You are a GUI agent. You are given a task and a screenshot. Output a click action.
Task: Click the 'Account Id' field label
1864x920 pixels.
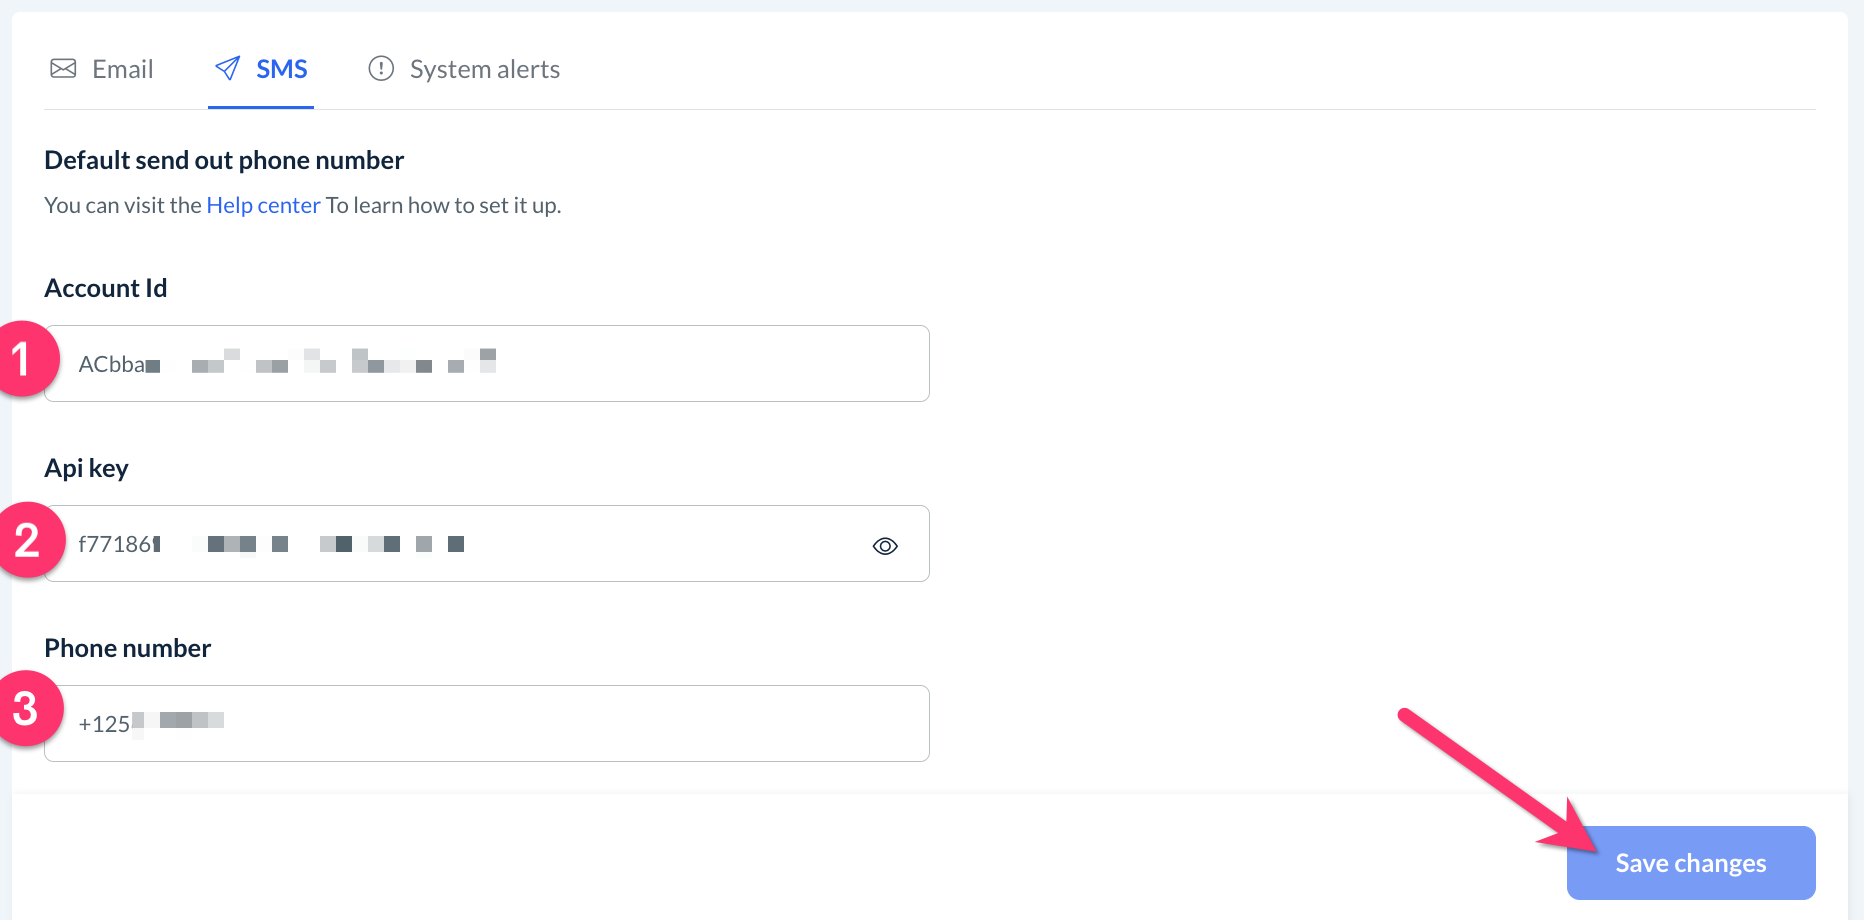pos(105,288)
